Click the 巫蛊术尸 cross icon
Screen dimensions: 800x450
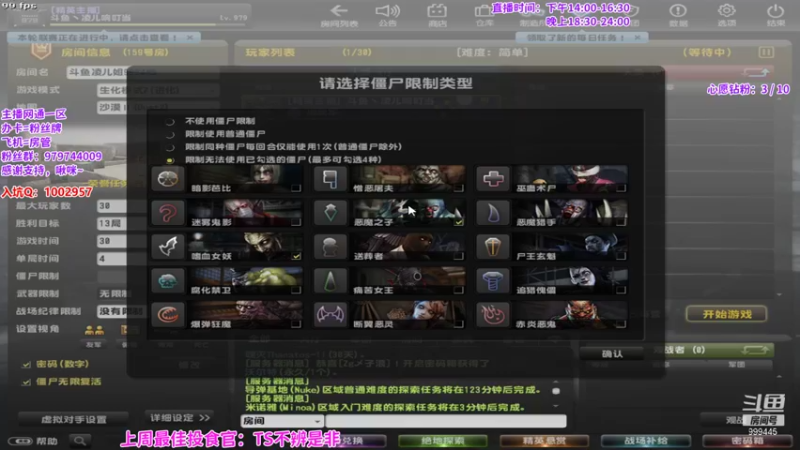pos(492,179)
